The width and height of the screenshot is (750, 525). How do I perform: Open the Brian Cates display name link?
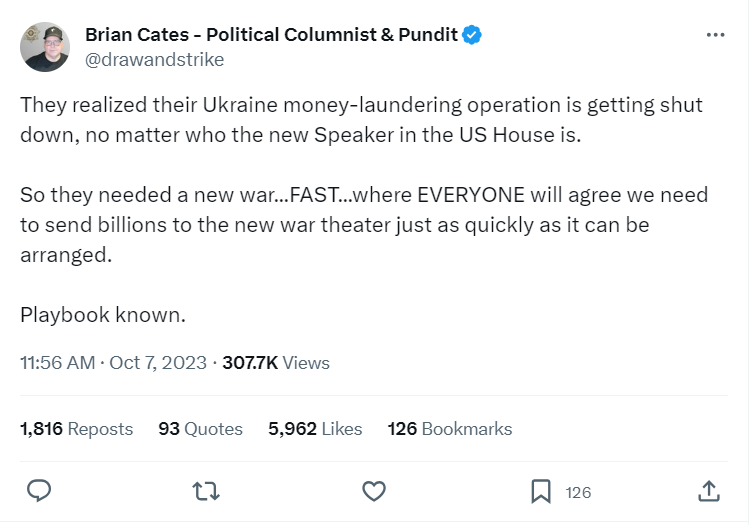click(271, 35)
